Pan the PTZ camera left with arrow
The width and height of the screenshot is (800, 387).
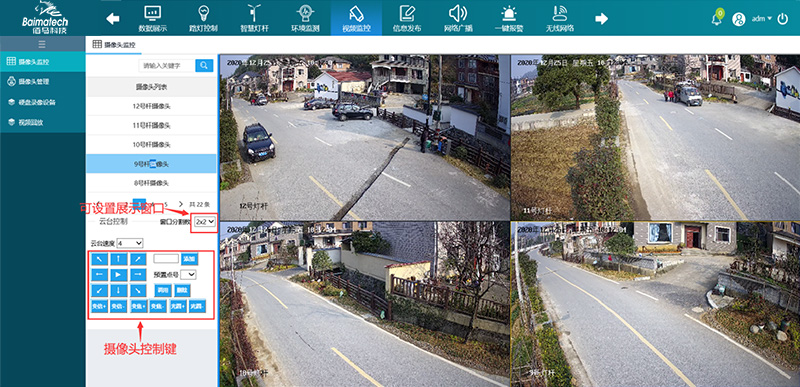tap(99, 275)
